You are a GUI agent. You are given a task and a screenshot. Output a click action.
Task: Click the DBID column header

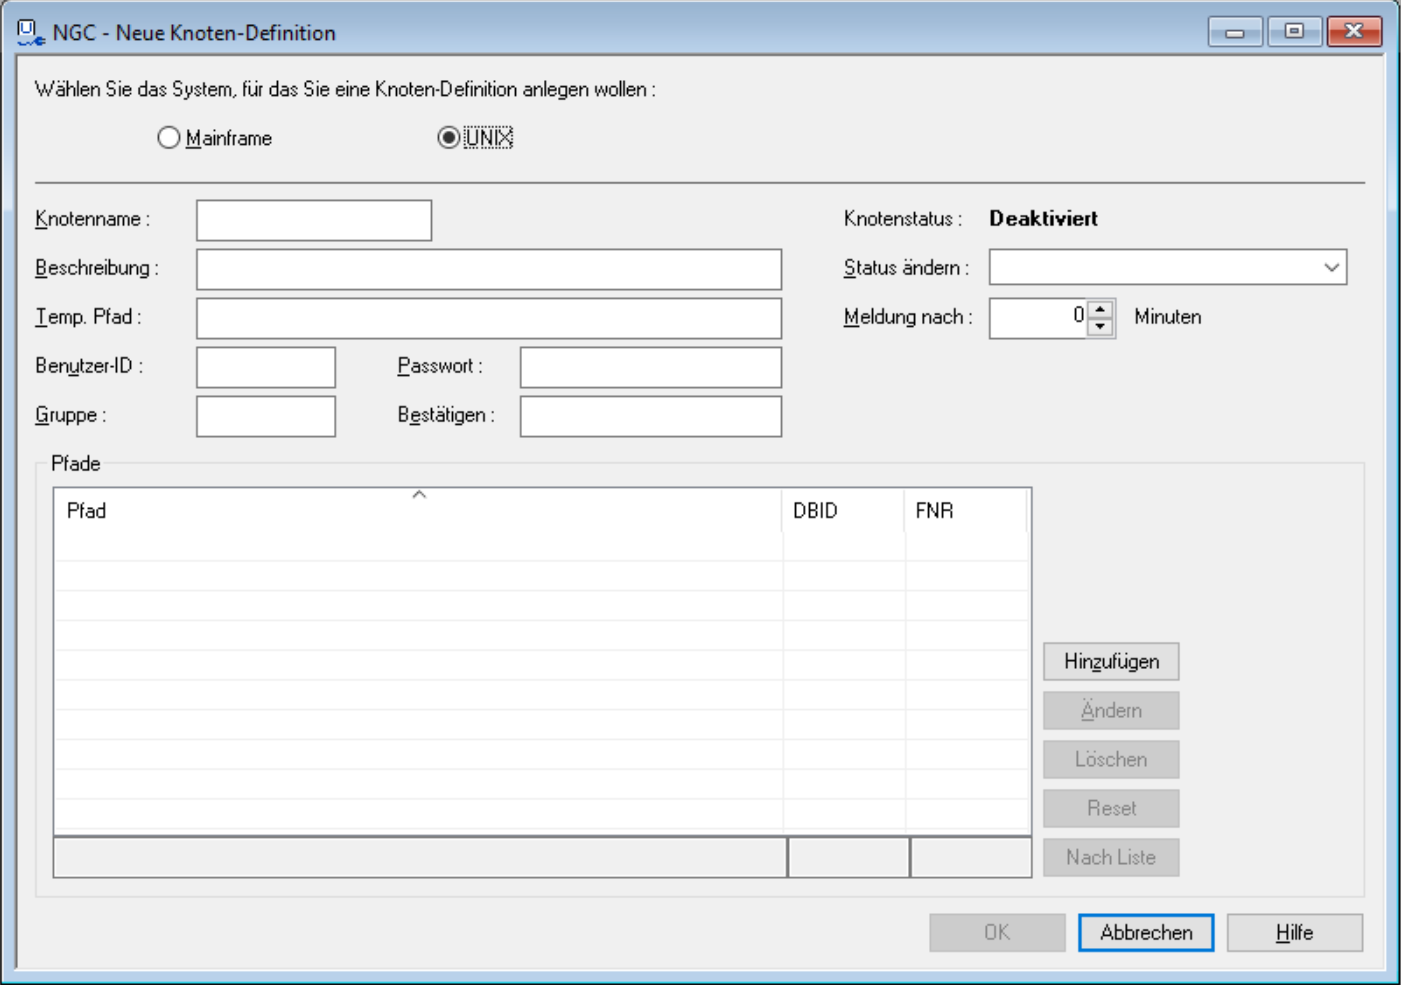click(x=843, y=511)
